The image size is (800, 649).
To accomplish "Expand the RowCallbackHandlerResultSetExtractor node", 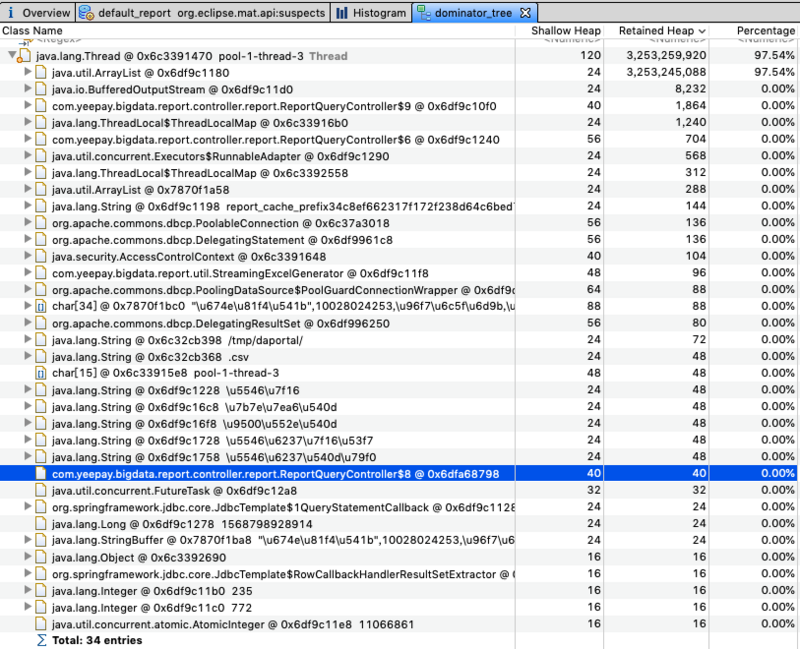I will (x=28, y=574).
